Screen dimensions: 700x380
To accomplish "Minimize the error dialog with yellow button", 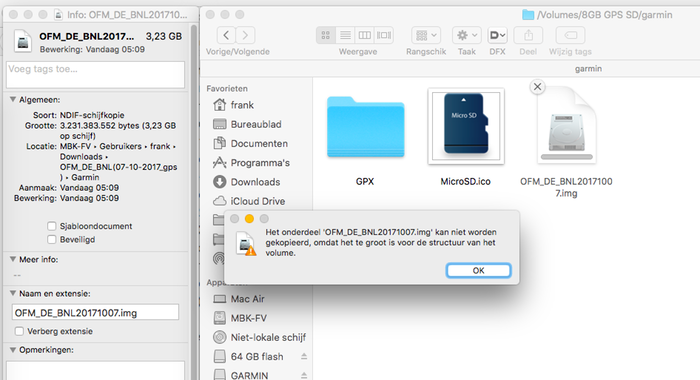I will click(x=250, y=219).
